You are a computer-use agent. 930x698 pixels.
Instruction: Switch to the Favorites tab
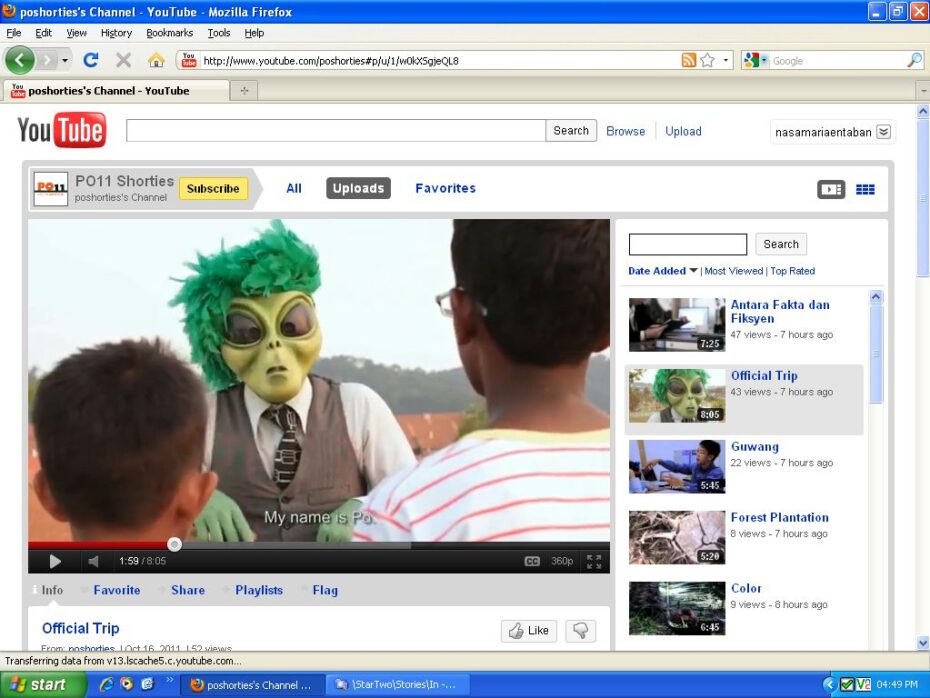click(445, 188)
